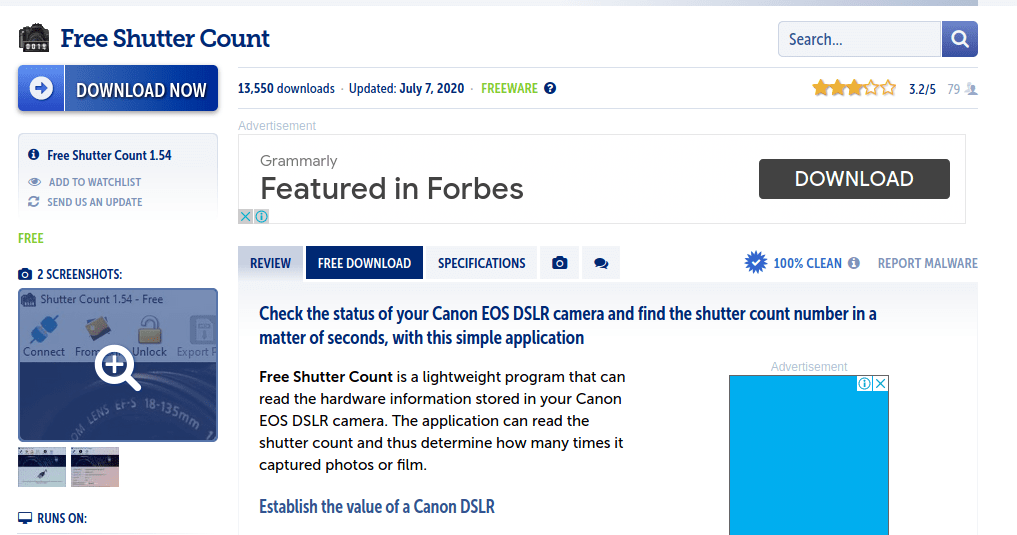The image size is (1017, 535).
Task: Toggle Add to Watchlist
Action: tap(94, 182)
